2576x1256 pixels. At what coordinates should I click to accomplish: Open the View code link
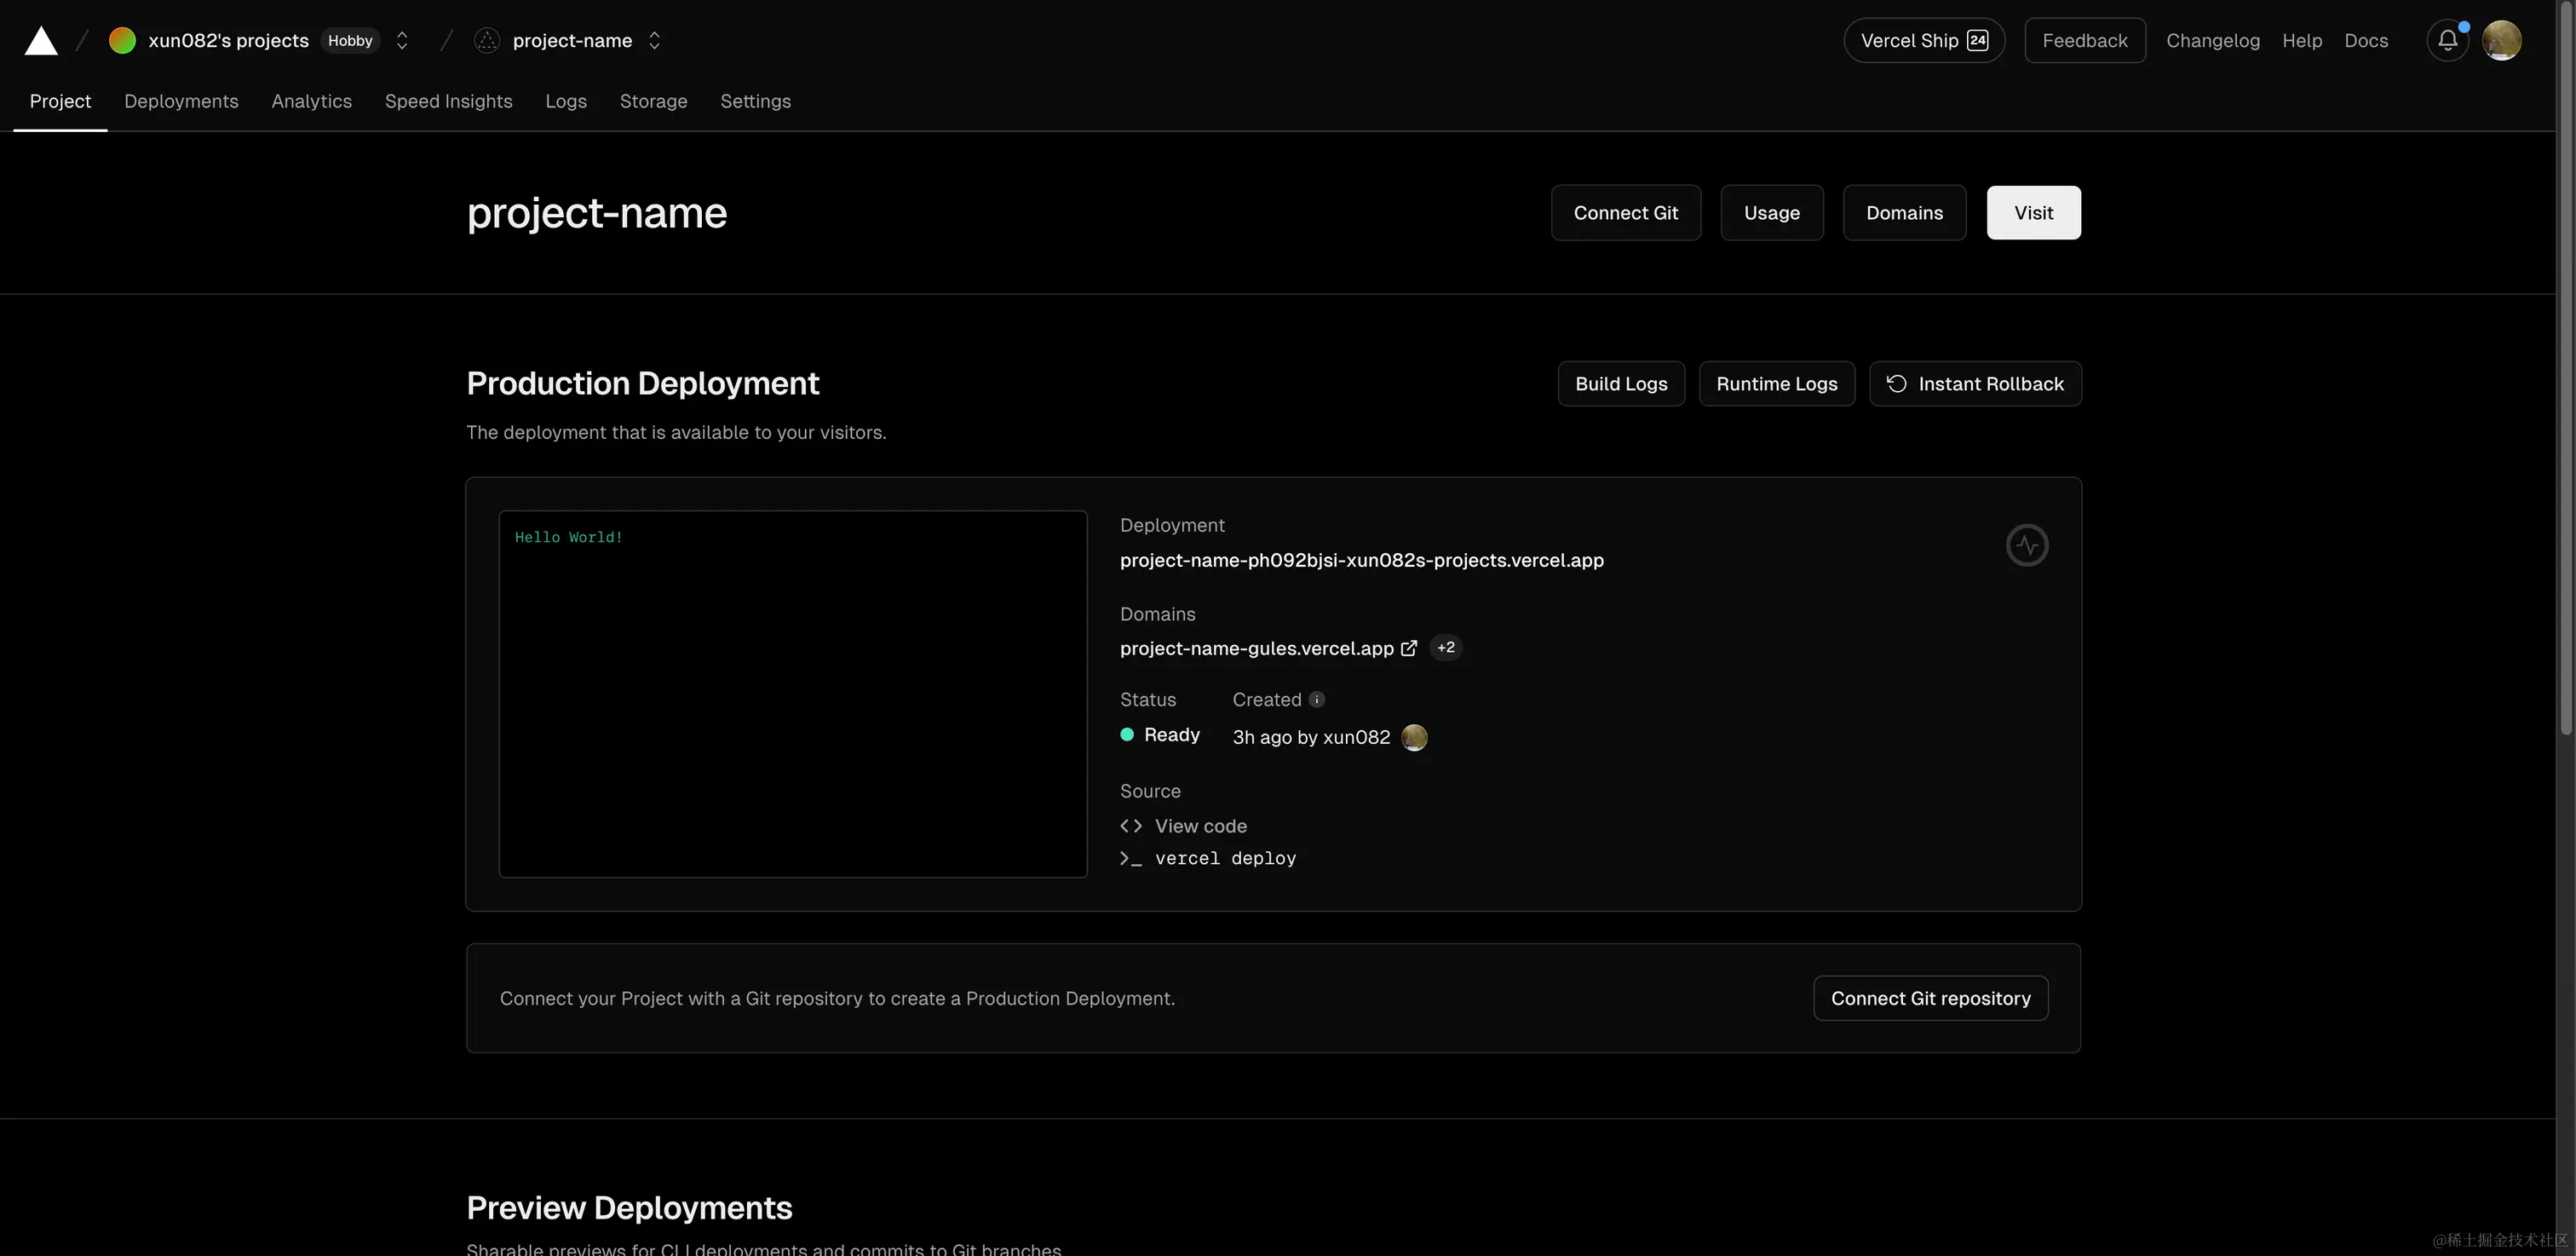1200,826
